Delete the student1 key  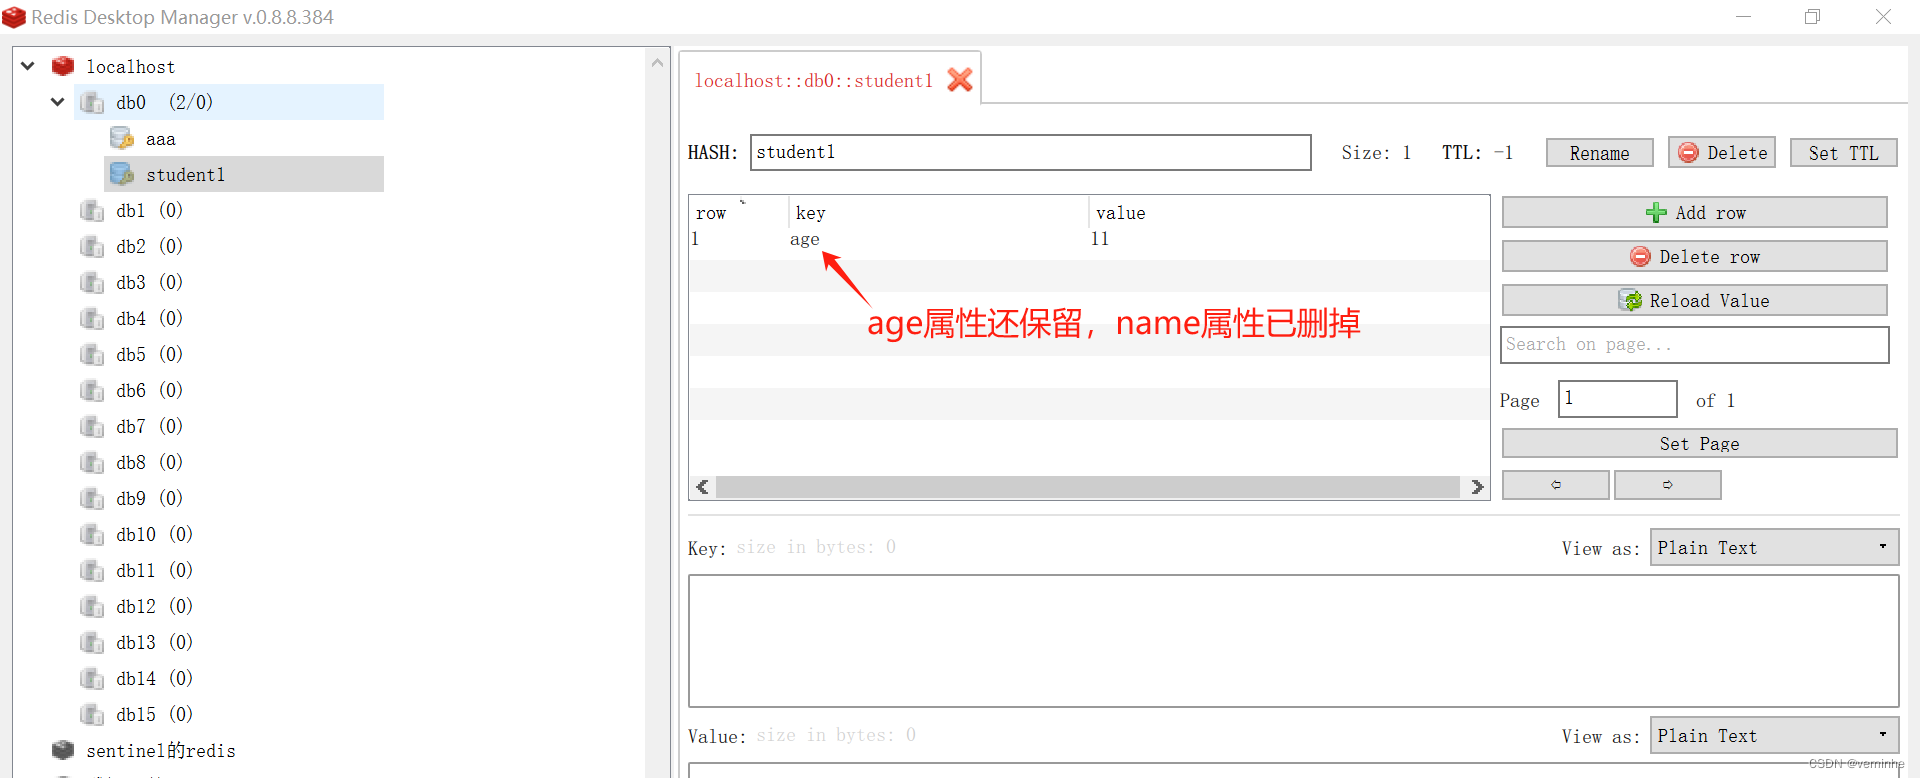pyautogui.click(x=1721, y=152)
